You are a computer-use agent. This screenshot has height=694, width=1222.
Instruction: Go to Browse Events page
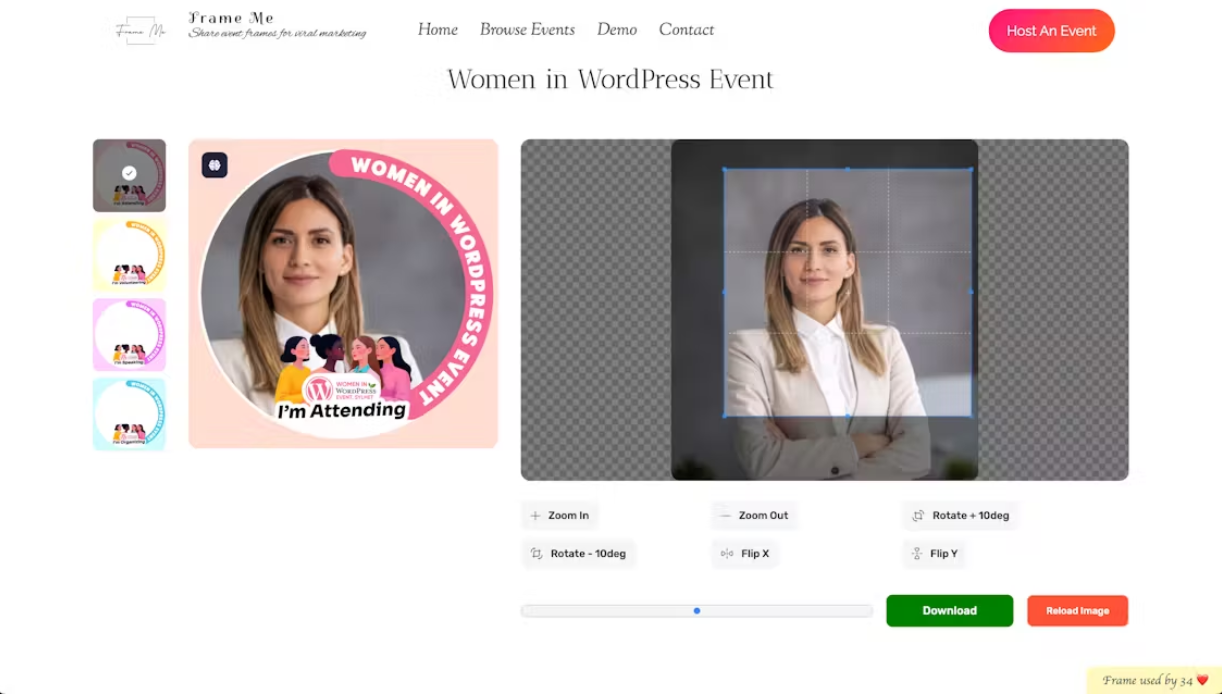[x=527, y=30]
